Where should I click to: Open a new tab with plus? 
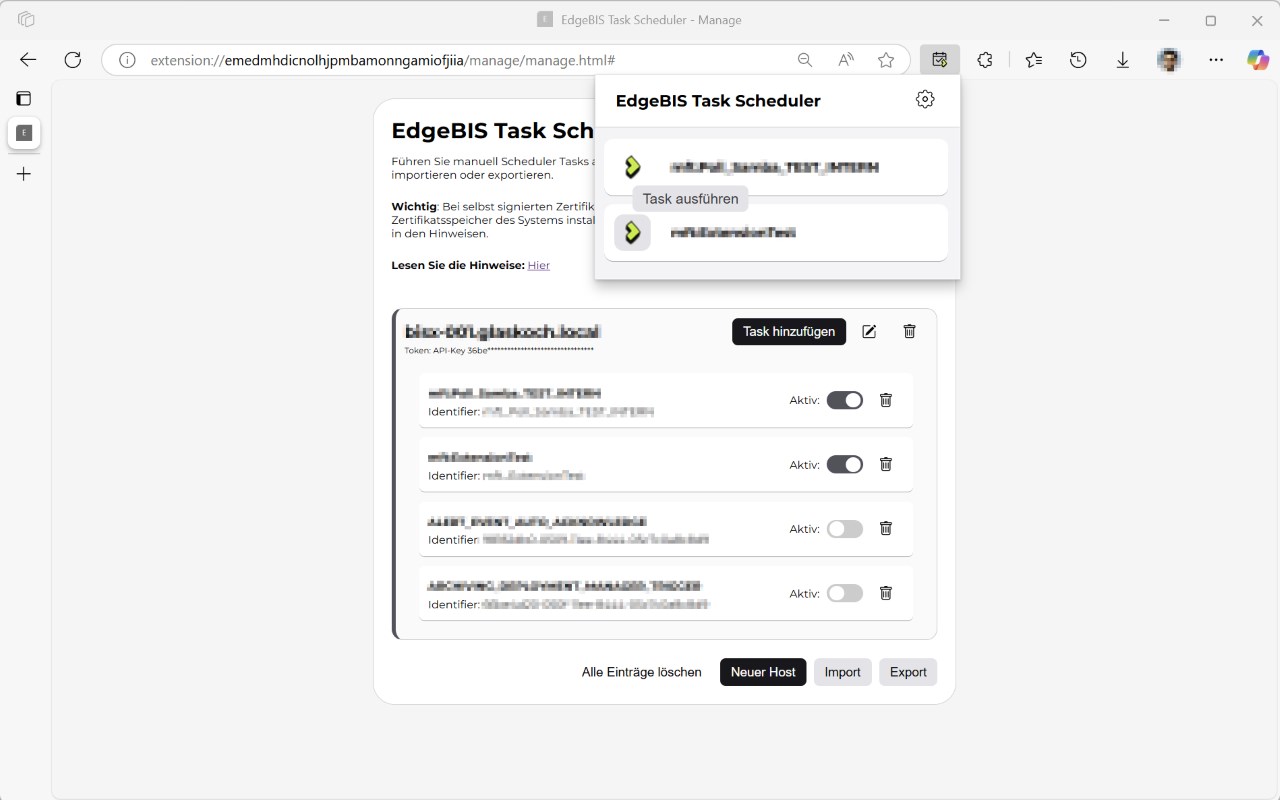(24, 174)
